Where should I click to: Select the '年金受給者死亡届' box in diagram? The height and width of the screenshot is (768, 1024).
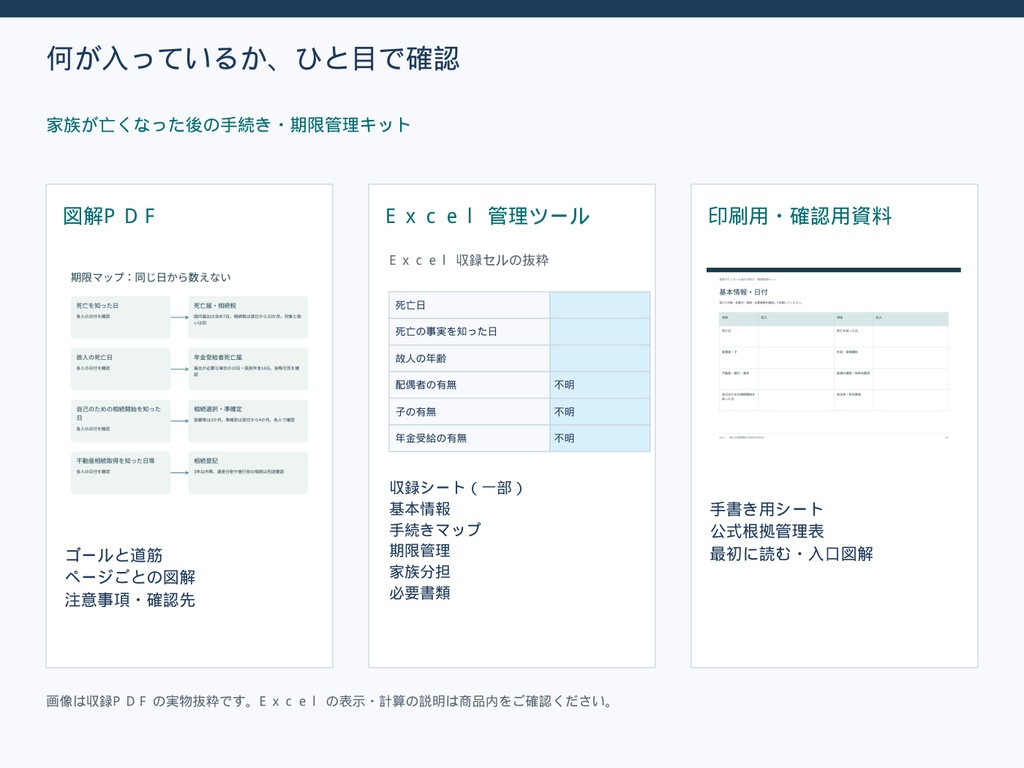coord(248,369)
